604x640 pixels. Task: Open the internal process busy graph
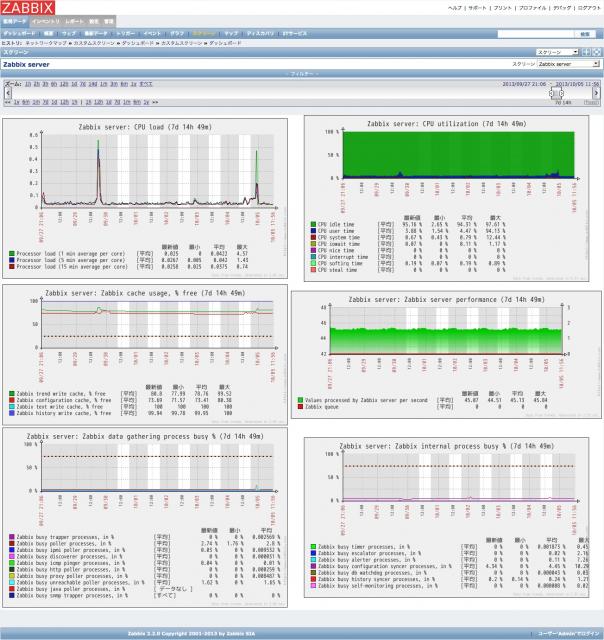click(446, 518)
